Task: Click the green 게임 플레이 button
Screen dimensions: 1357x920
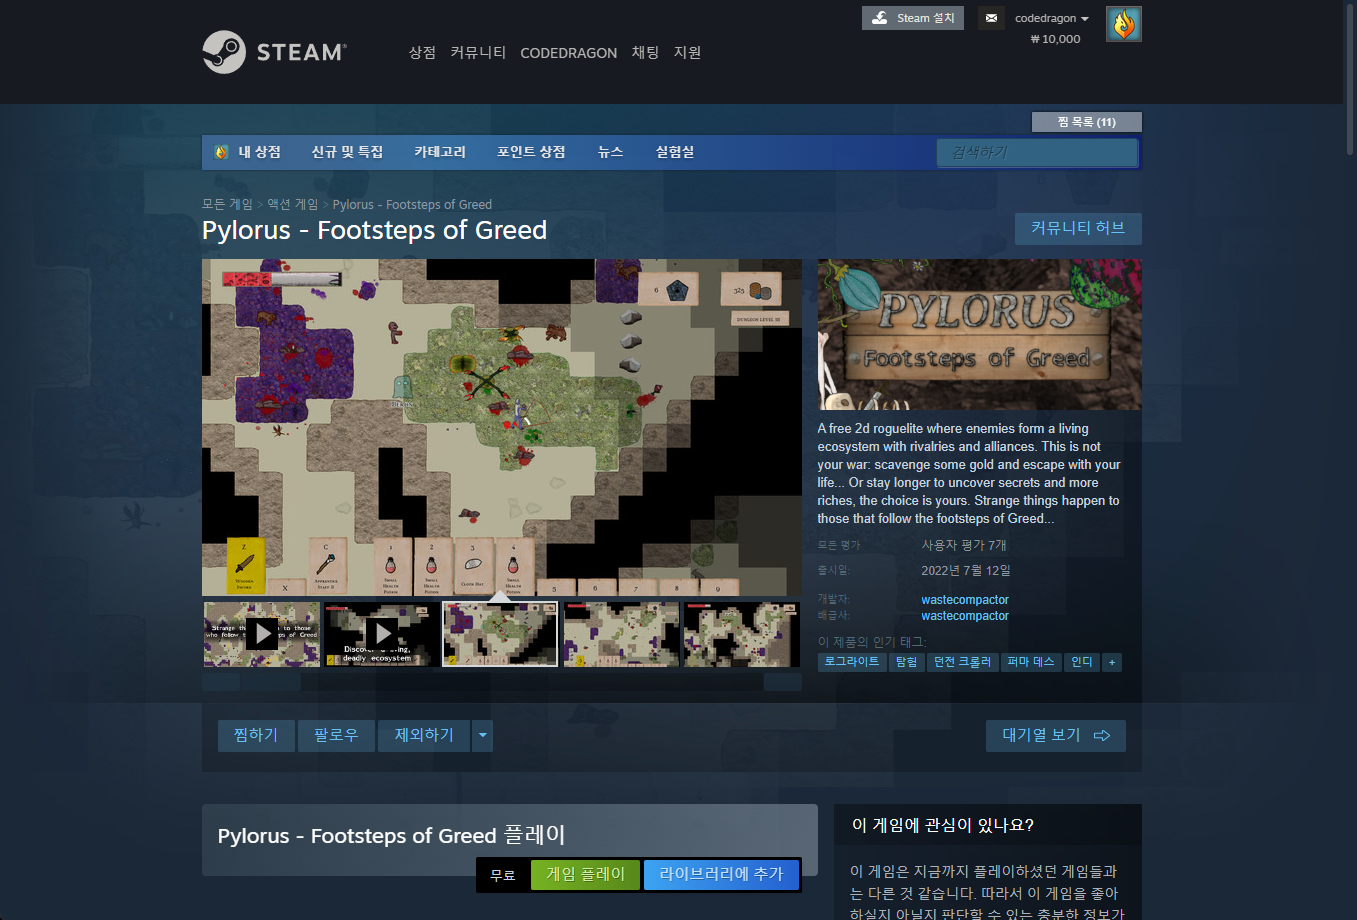Action: [x=586, y=875]
